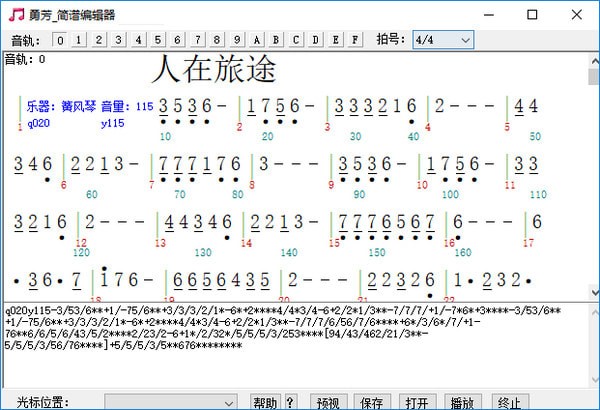The image size is (600, 410).
Task: Stop playback with 终止 button
Action: point(510,402)
